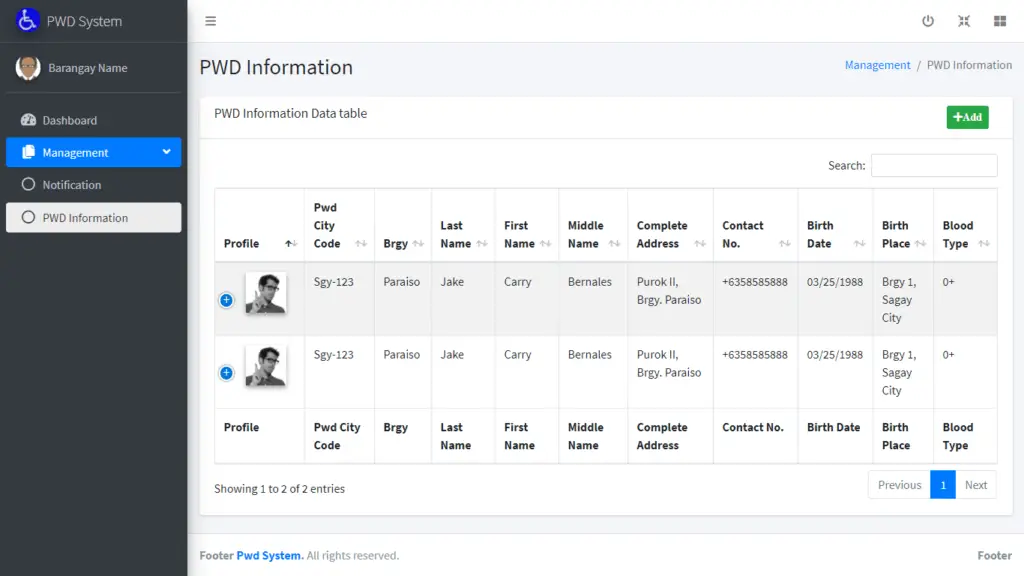This screenshot has height=576, width=1024.
Task: Click the power logout icon
Action: [x=928, y=20]
